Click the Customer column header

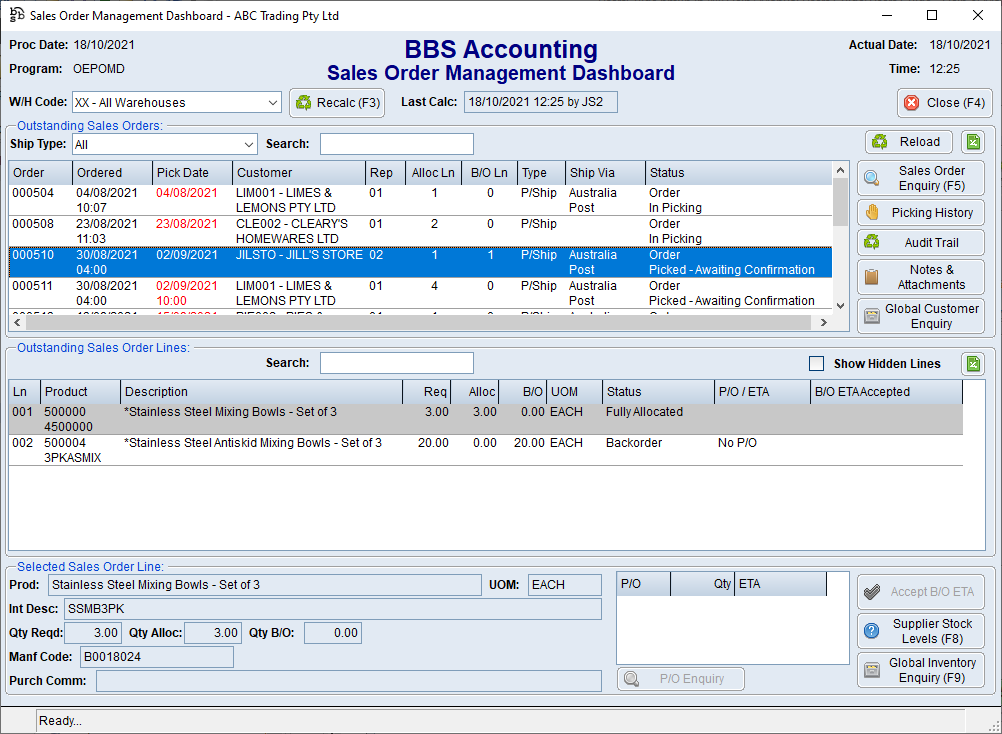[298, 173]
